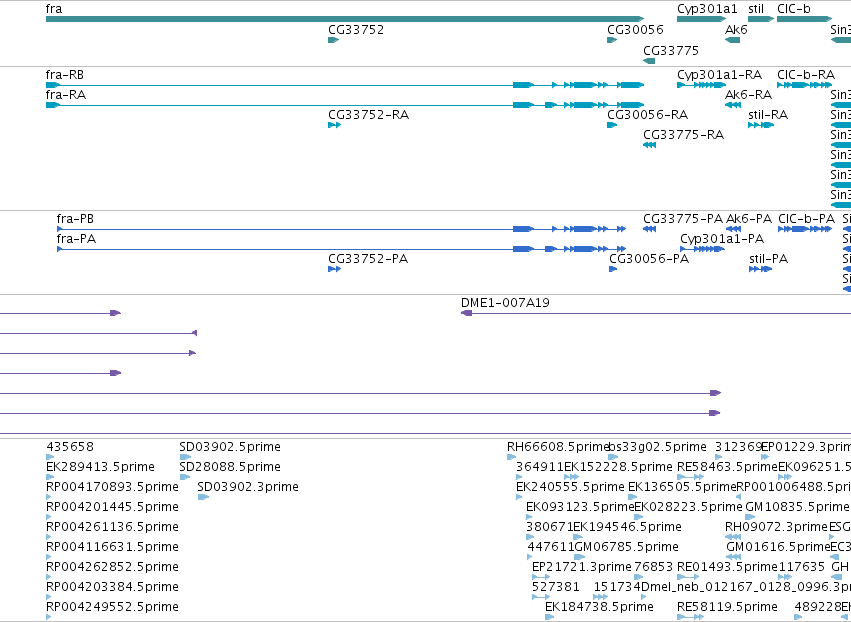The width and height of the screenshot is (851, 622).
Task: Click EST RP004201445.5prime
Action: [x=48, y=517]
